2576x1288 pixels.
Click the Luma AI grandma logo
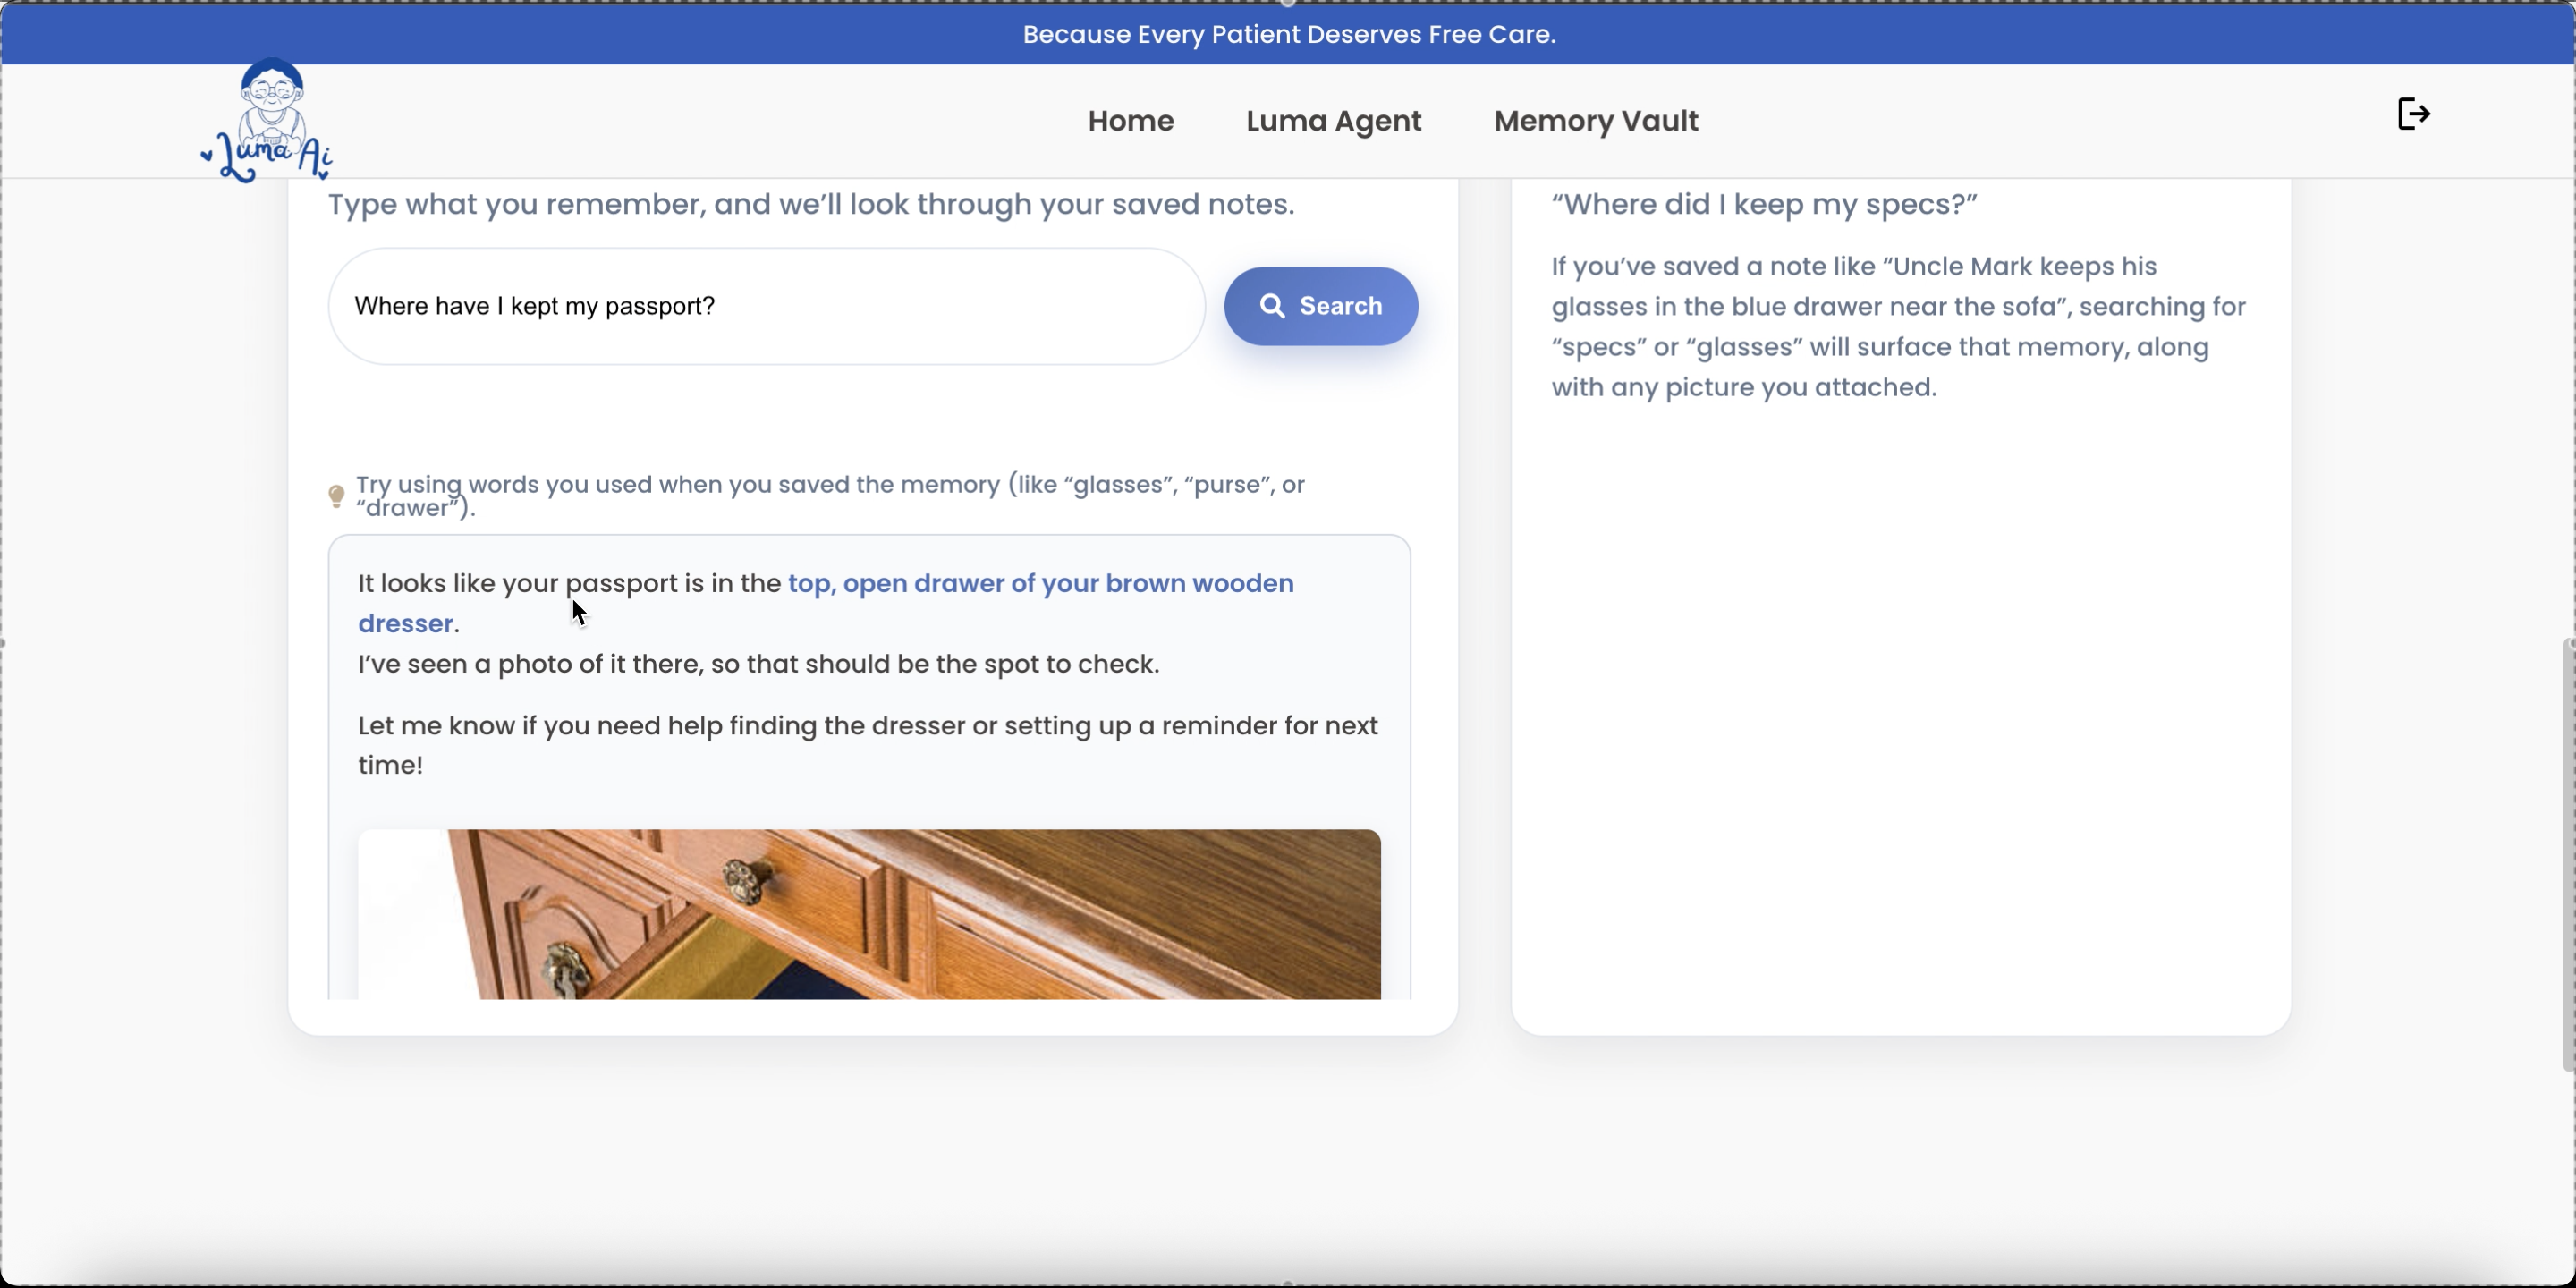click(268, 121)
